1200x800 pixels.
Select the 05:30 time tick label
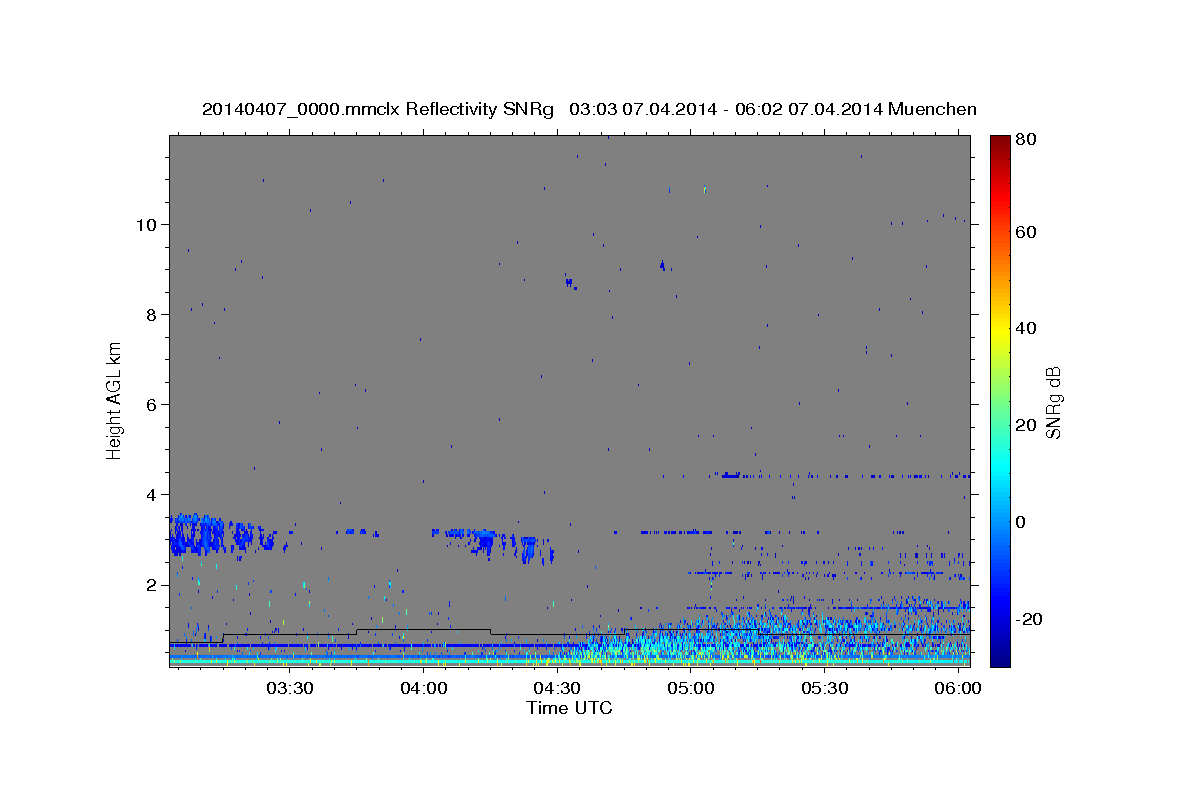point(824,689)
